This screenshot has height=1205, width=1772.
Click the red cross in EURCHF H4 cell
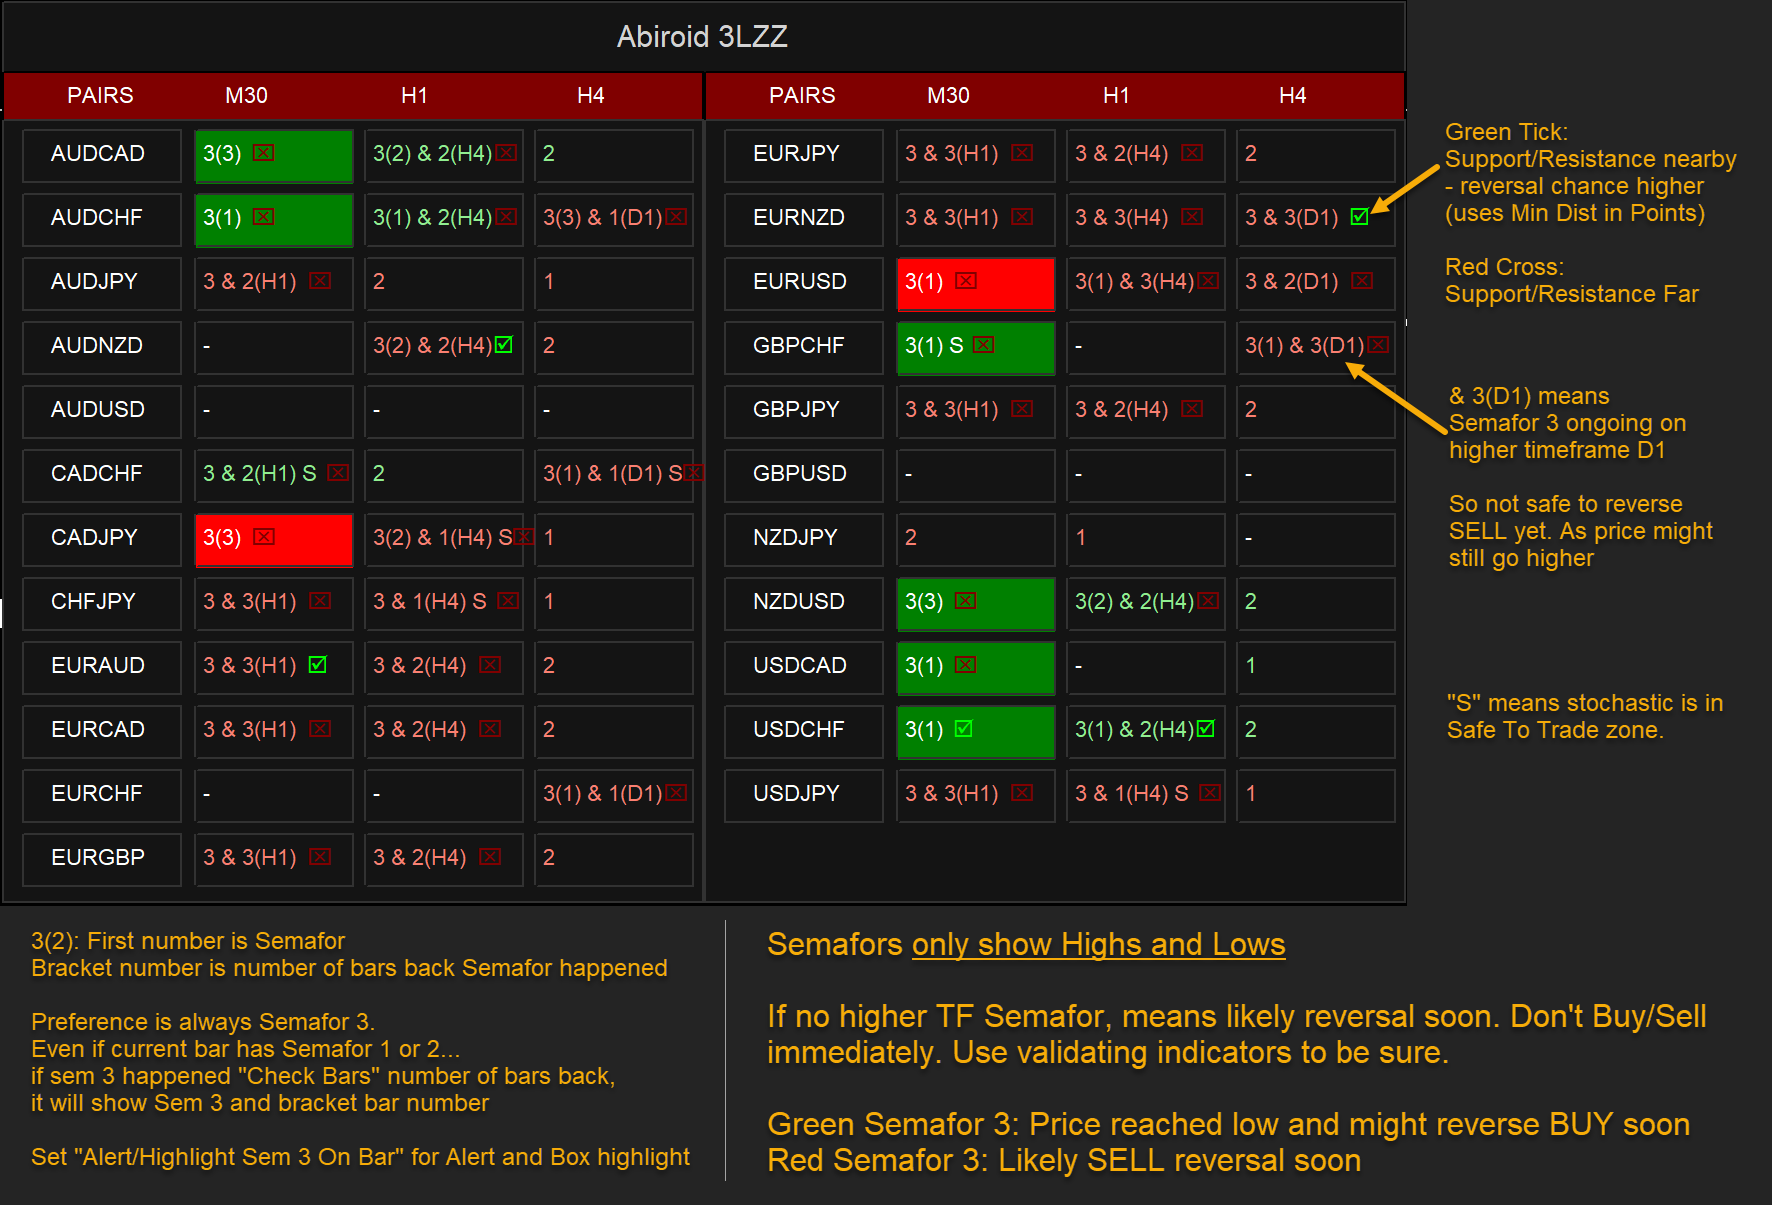[x=677, y=793]
